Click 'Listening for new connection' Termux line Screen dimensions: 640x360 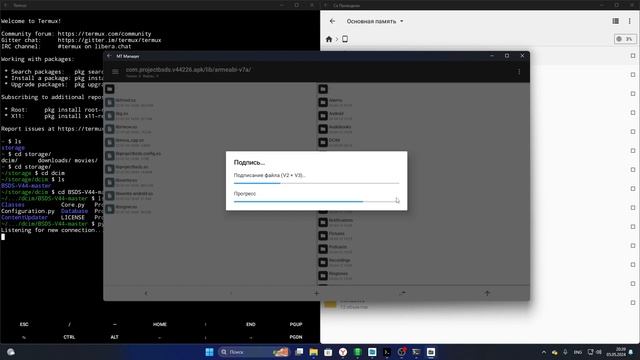tap(51, 230)
